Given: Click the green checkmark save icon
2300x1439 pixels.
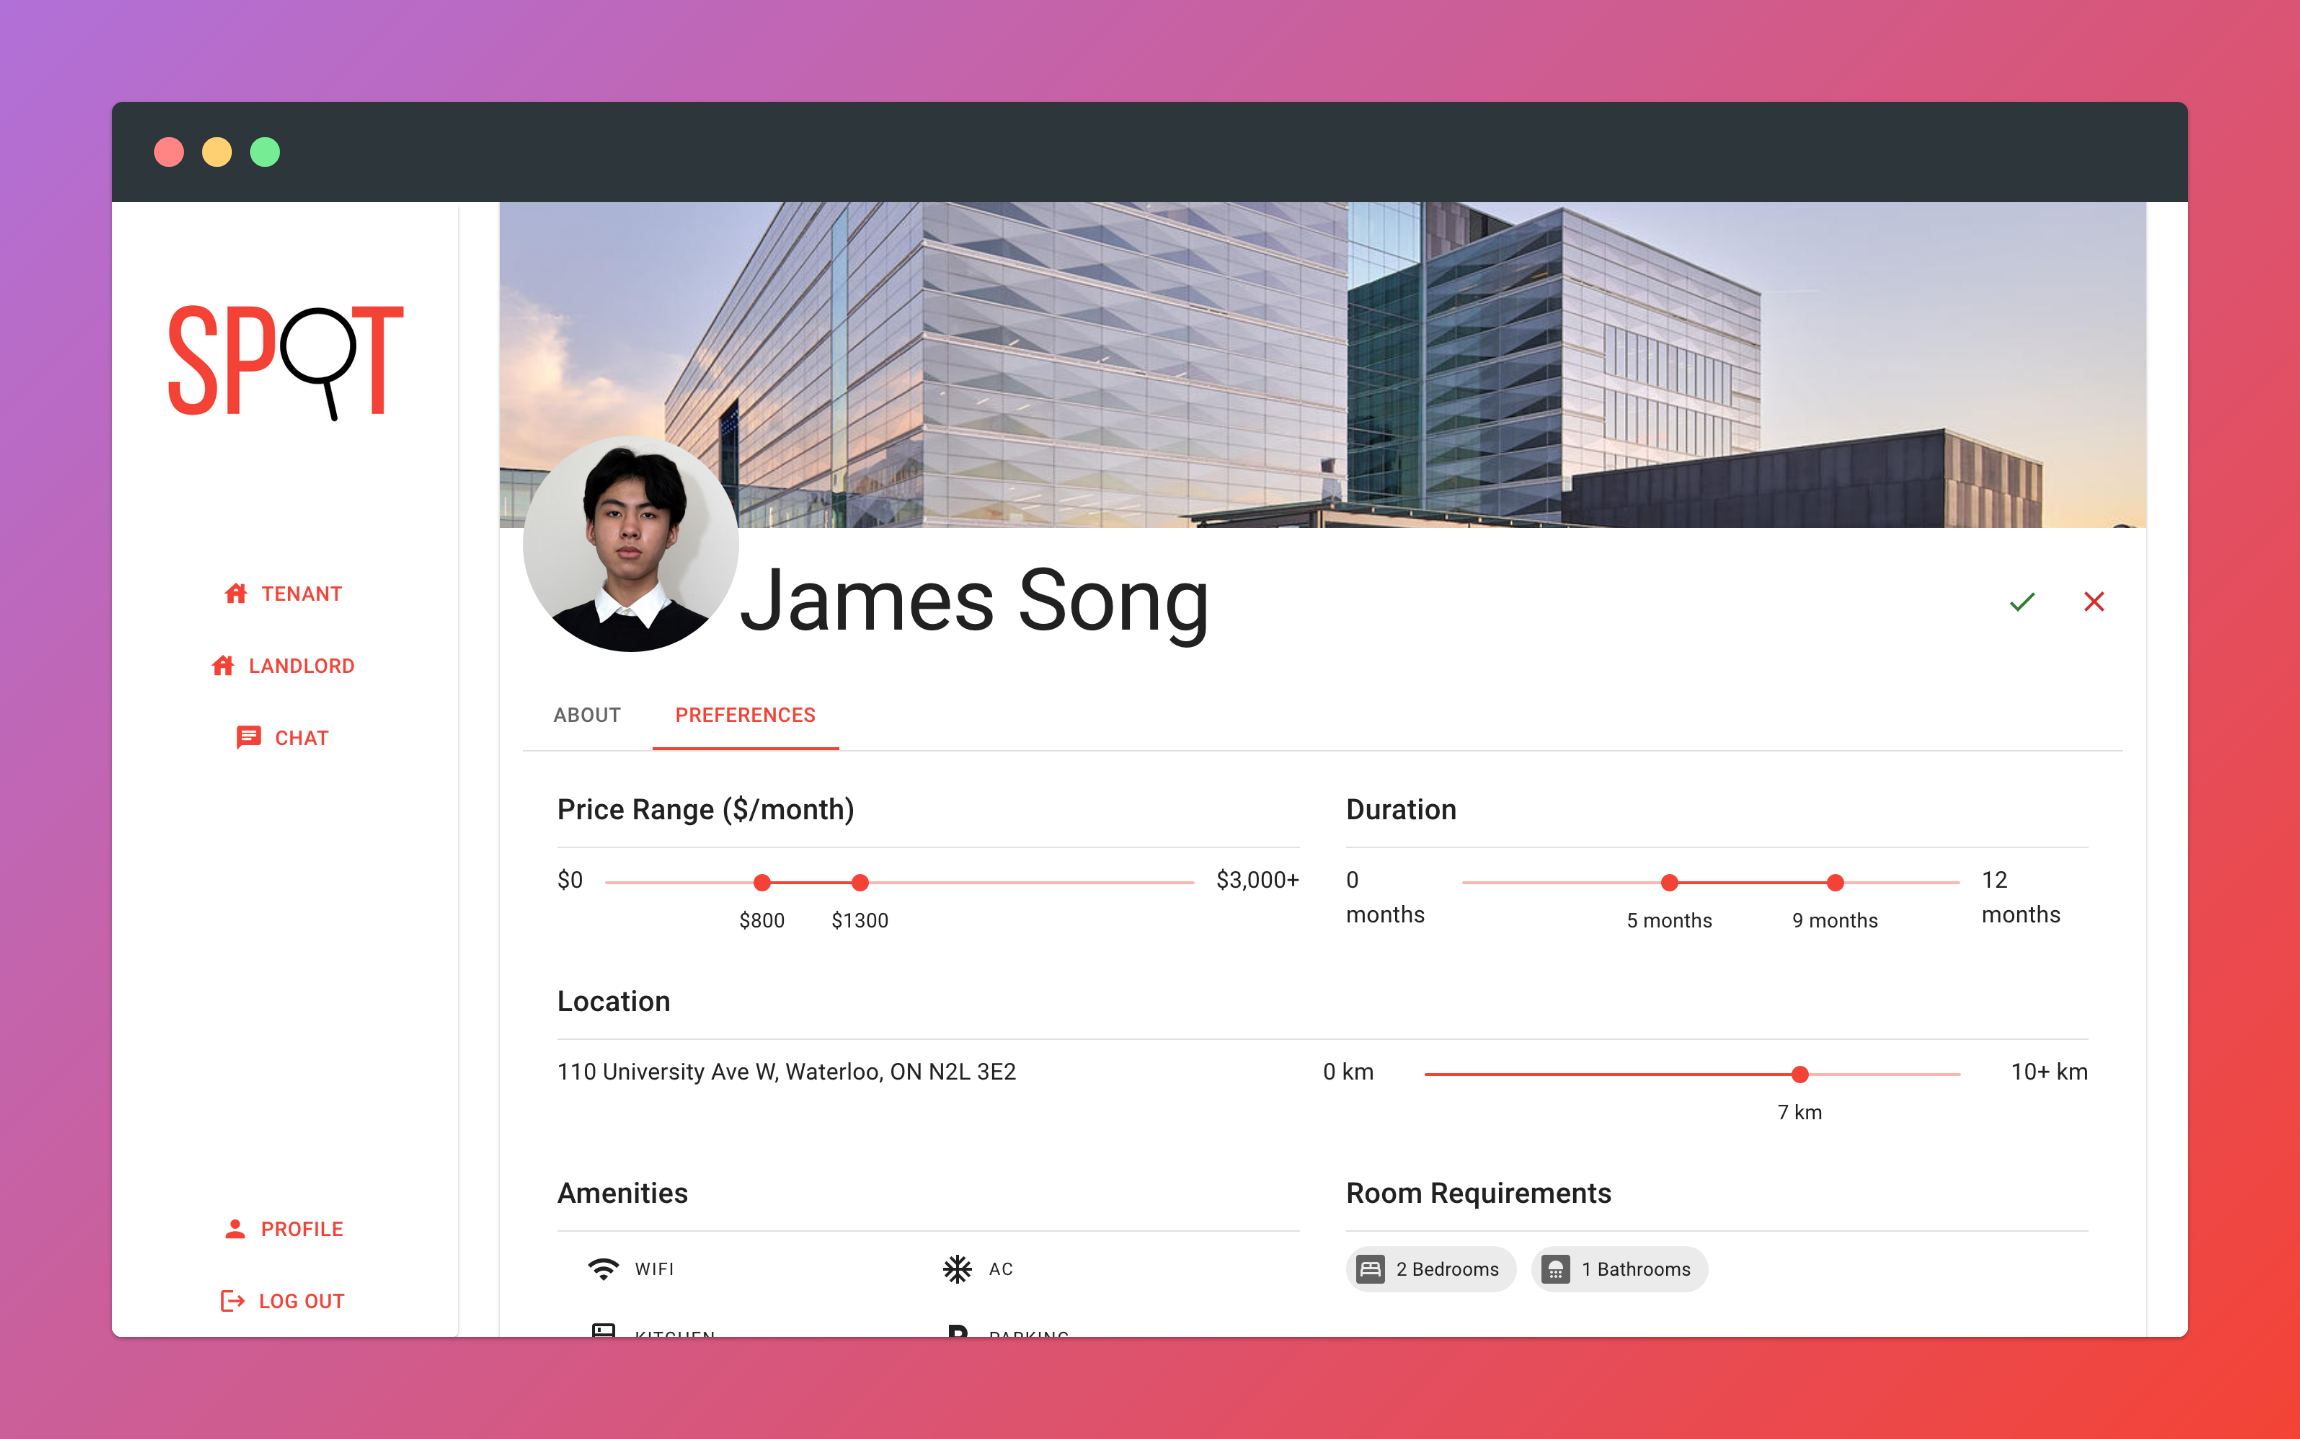Looking at the screenshot, I should pyautogui.click(x=2022, y=601).
